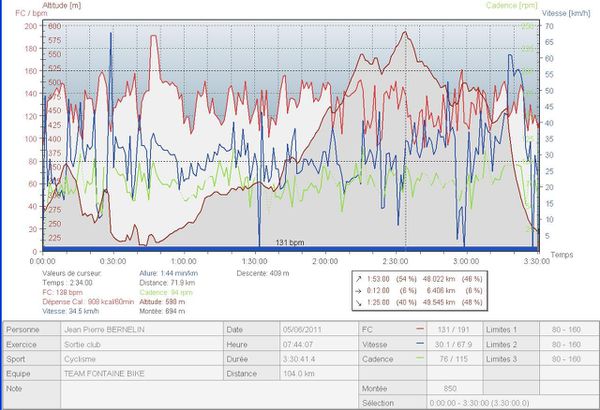Click the '80 - 160' value beside Limites 3
Screen dimensions: 600x410
coord(566,359)
